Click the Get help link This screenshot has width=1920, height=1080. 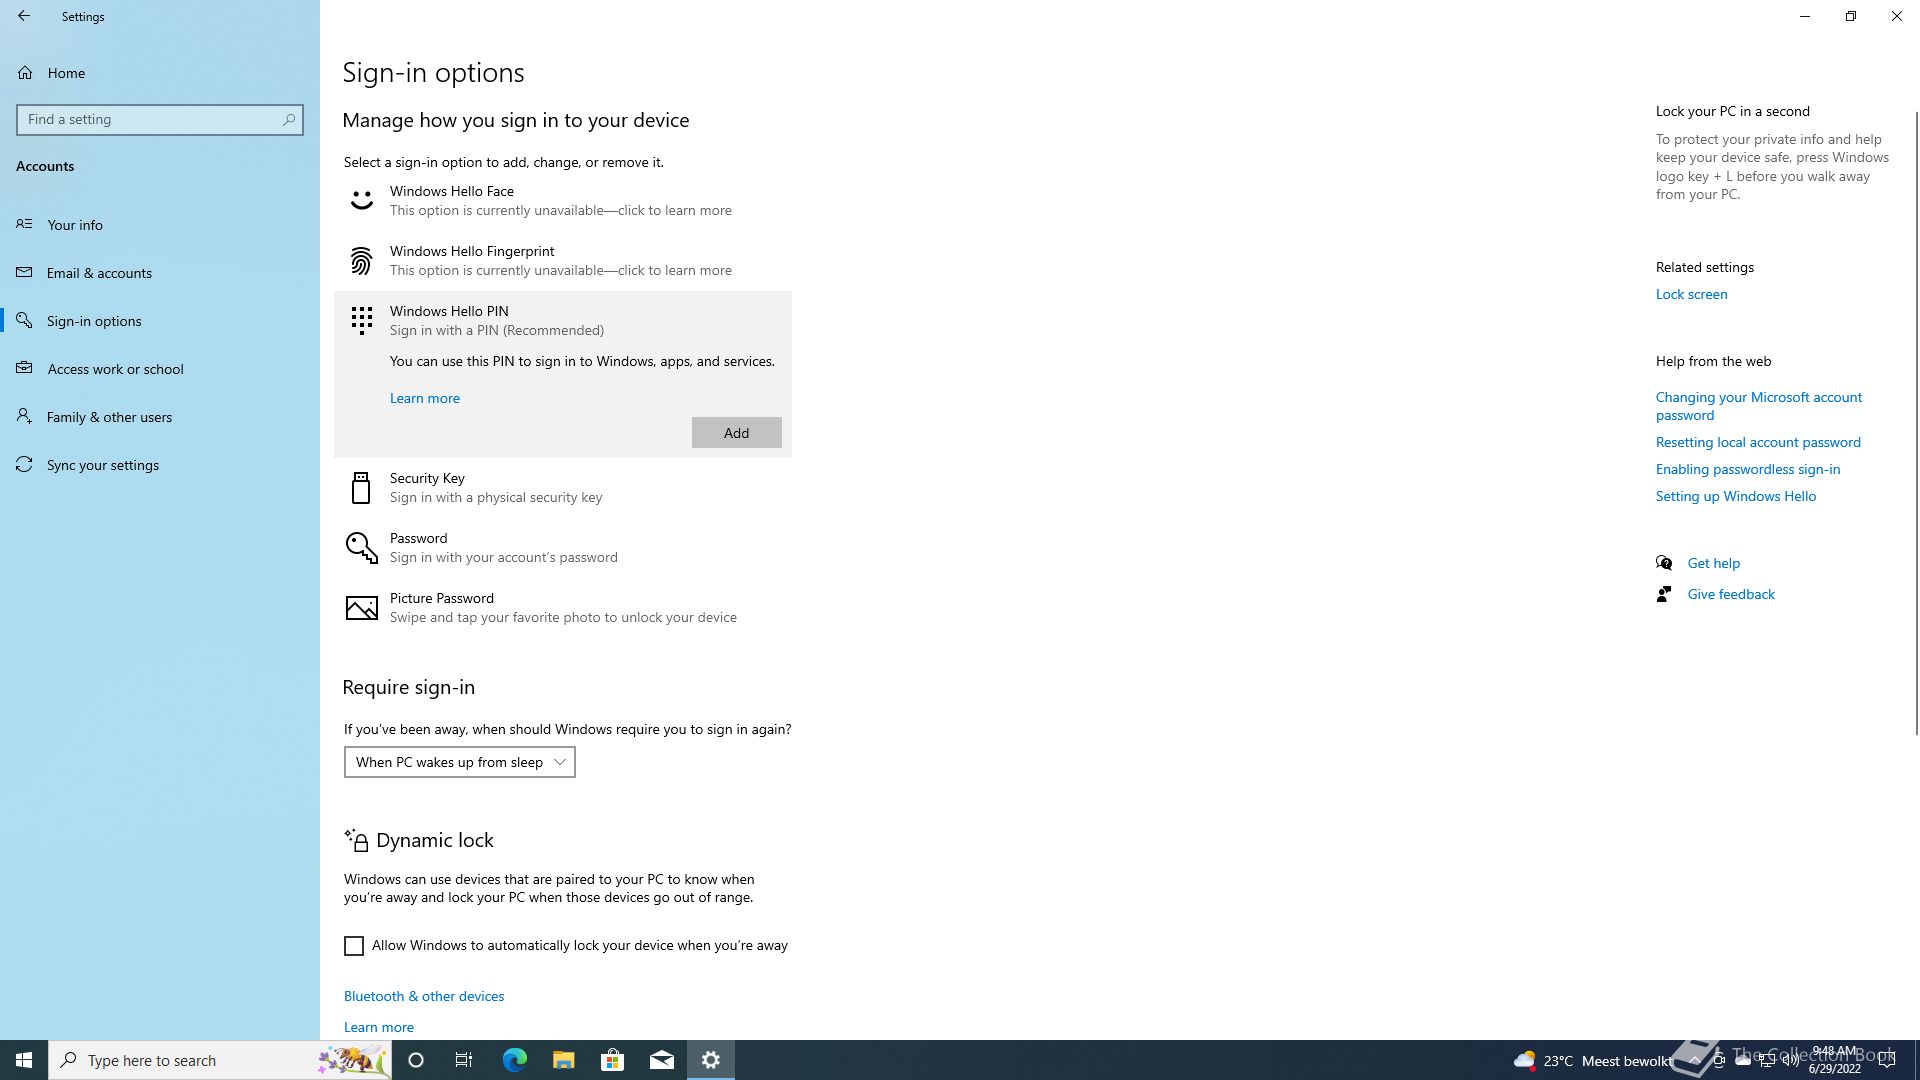coord(1714,563)
